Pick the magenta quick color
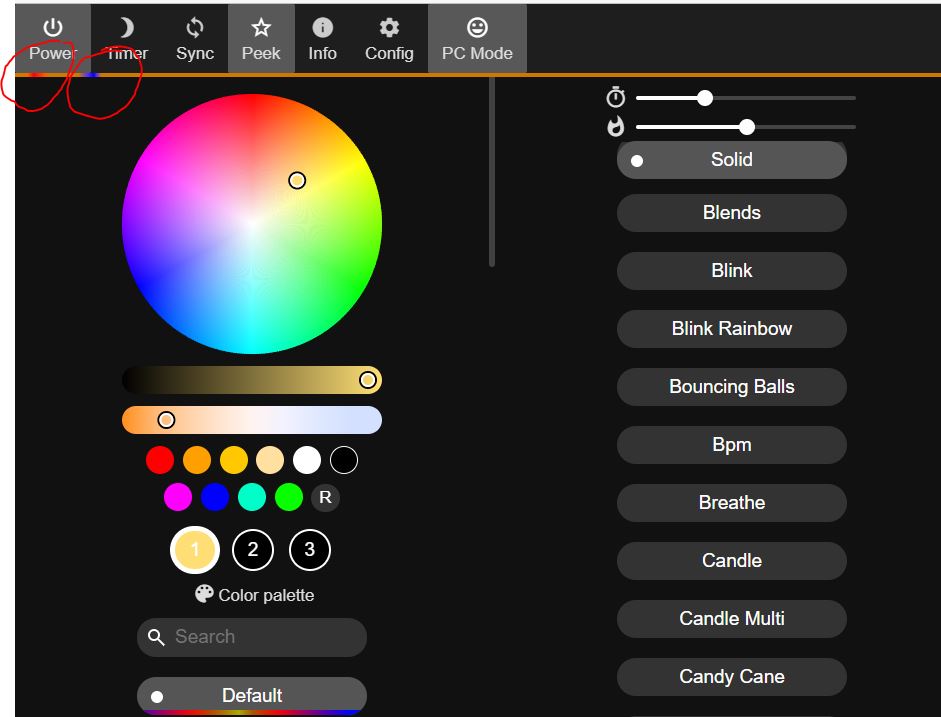Viewport: 941px width, 717px height. [178, 497]
